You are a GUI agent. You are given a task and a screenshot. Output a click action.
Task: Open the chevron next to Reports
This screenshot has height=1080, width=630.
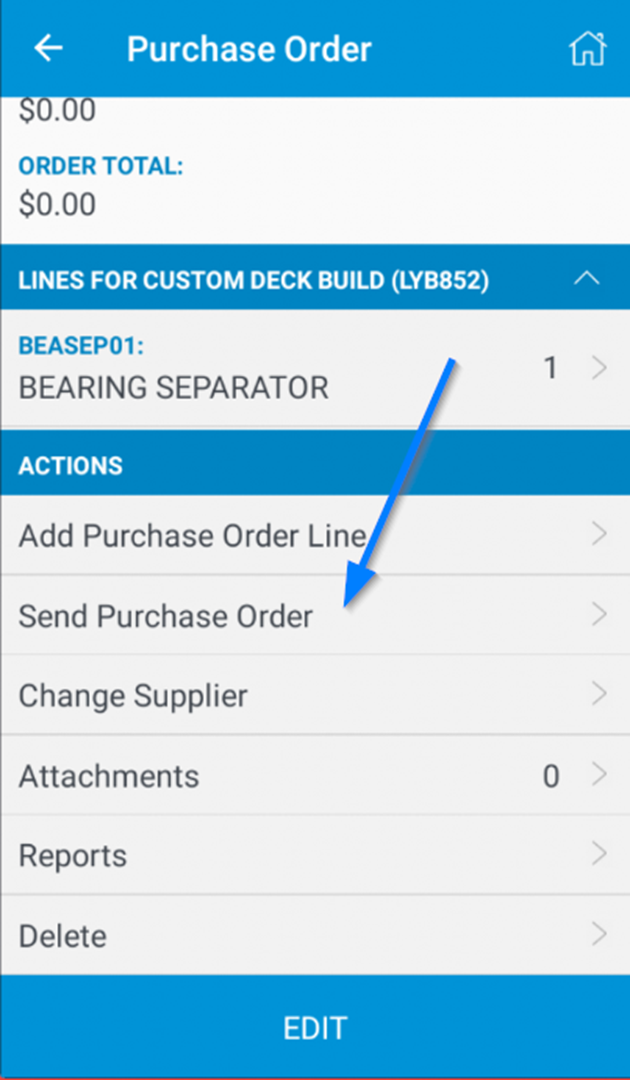coord(601,855)
